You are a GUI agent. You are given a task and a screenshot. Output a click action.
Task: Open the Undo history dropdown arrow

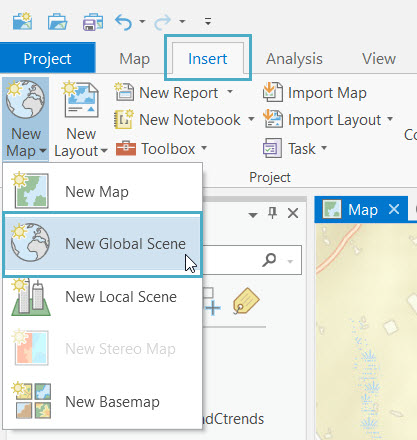(142, 22)
